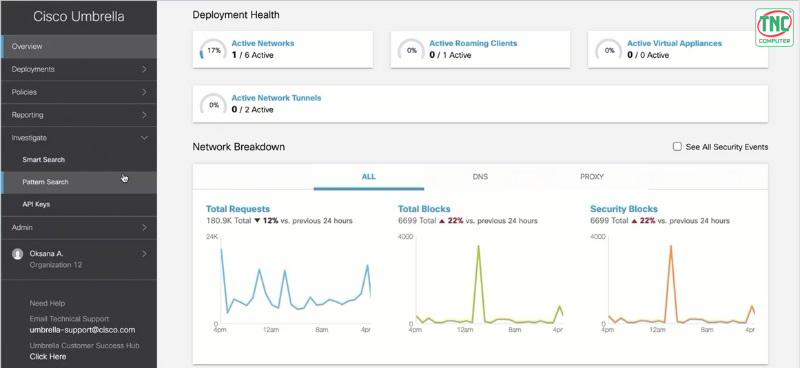Open the Active Virtual Appliances link
The image size is (800, 368).
(674, 43)
